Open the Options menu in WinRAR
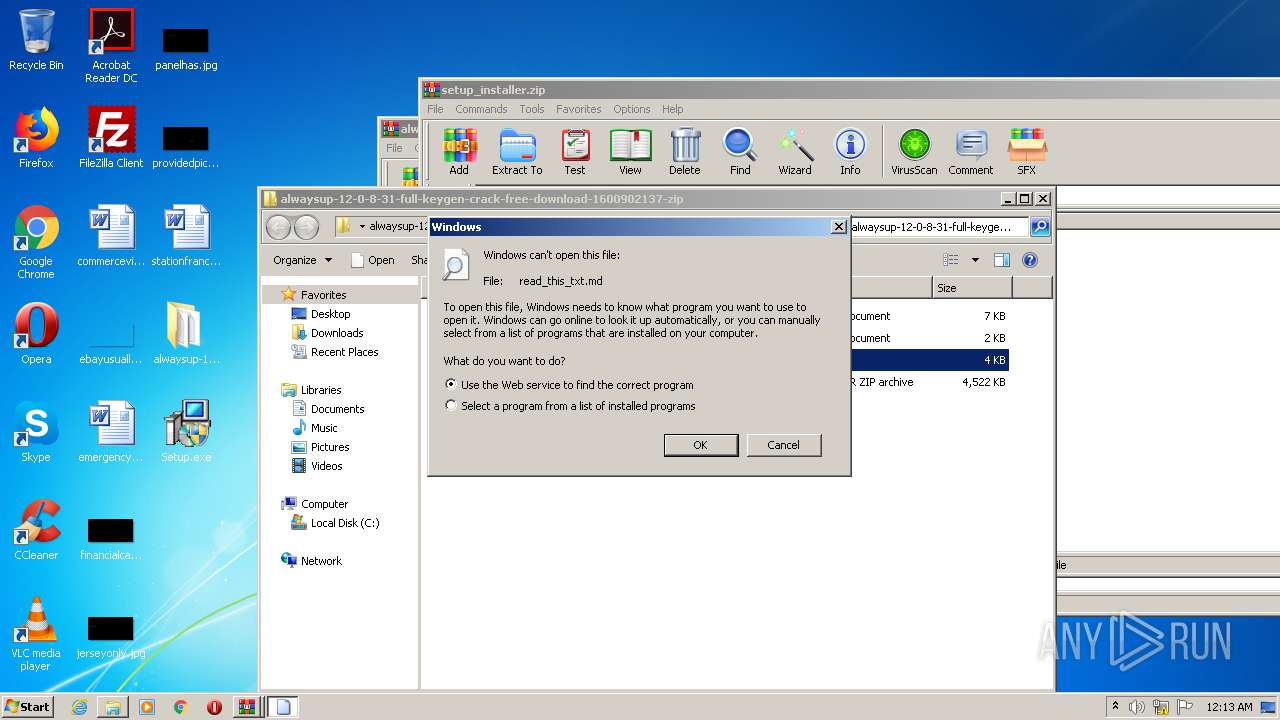The width and height of the screenshot is (1280, 720). point(632,109)
